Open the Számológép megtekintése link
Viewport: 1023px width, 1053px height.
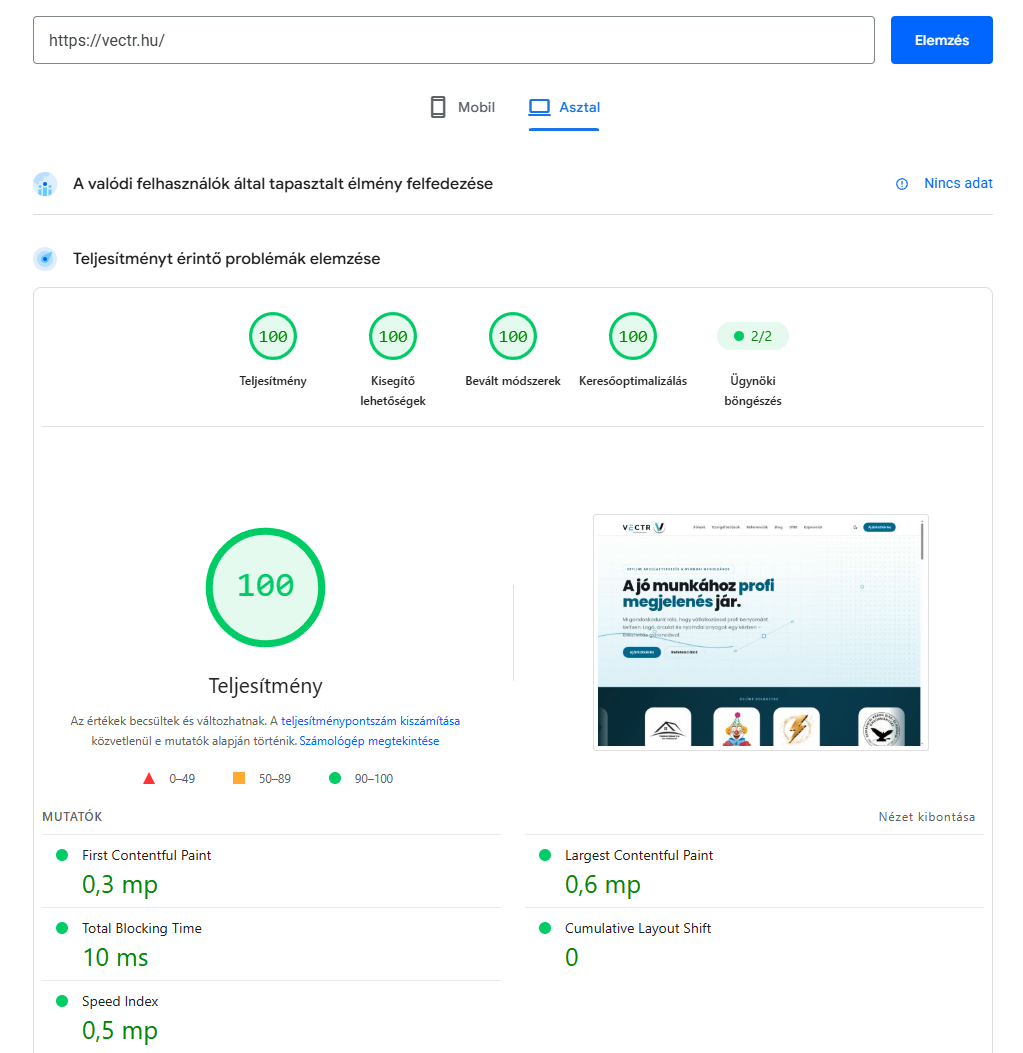369,741
